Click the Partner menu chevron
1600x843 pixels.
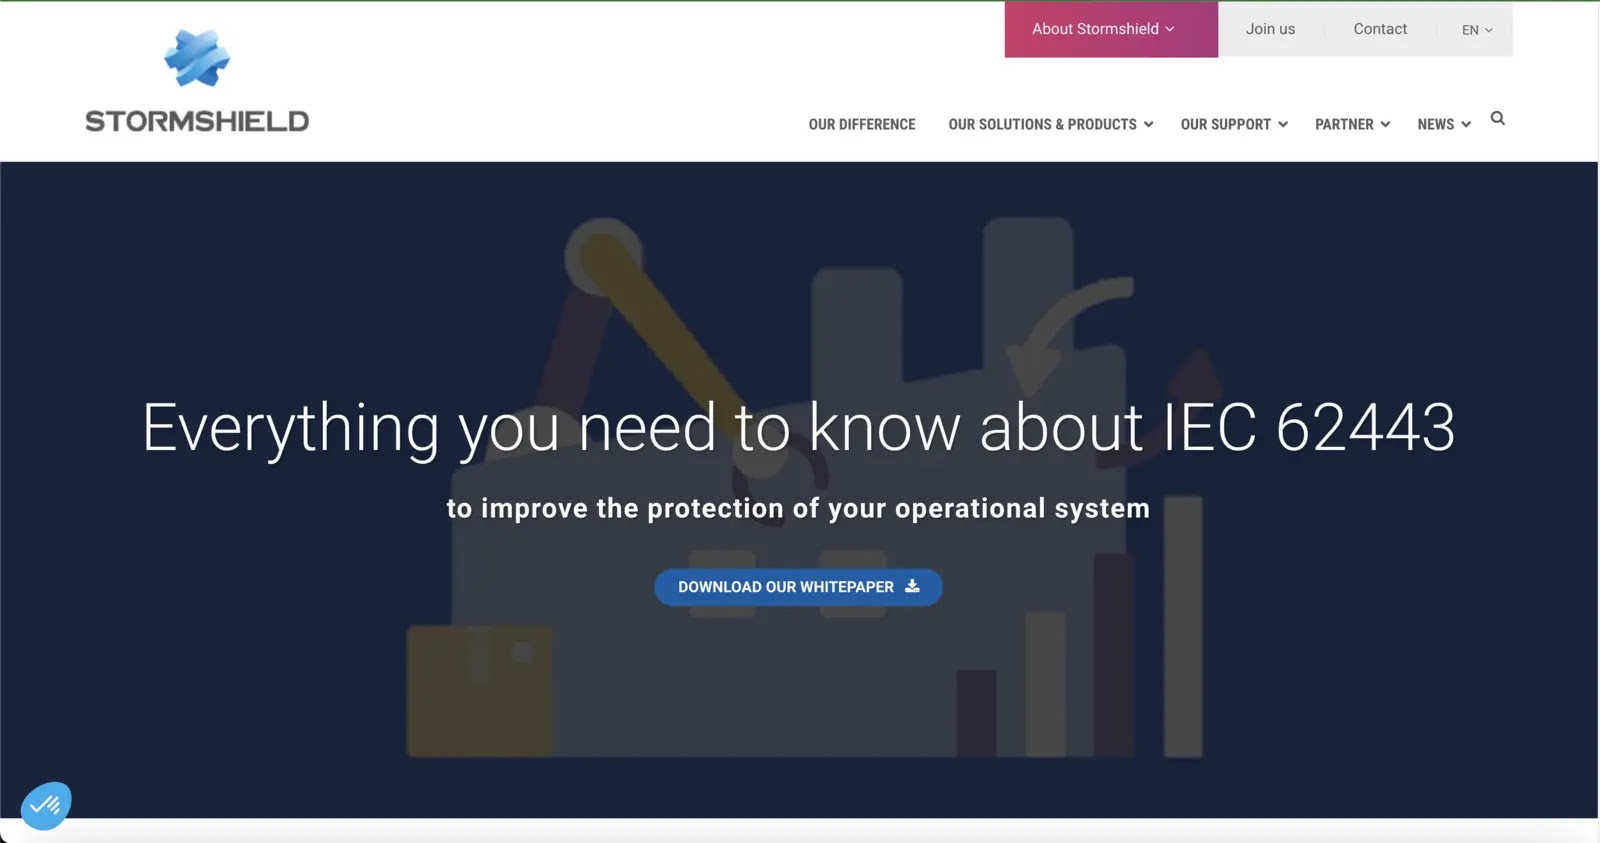(1385, 125)
